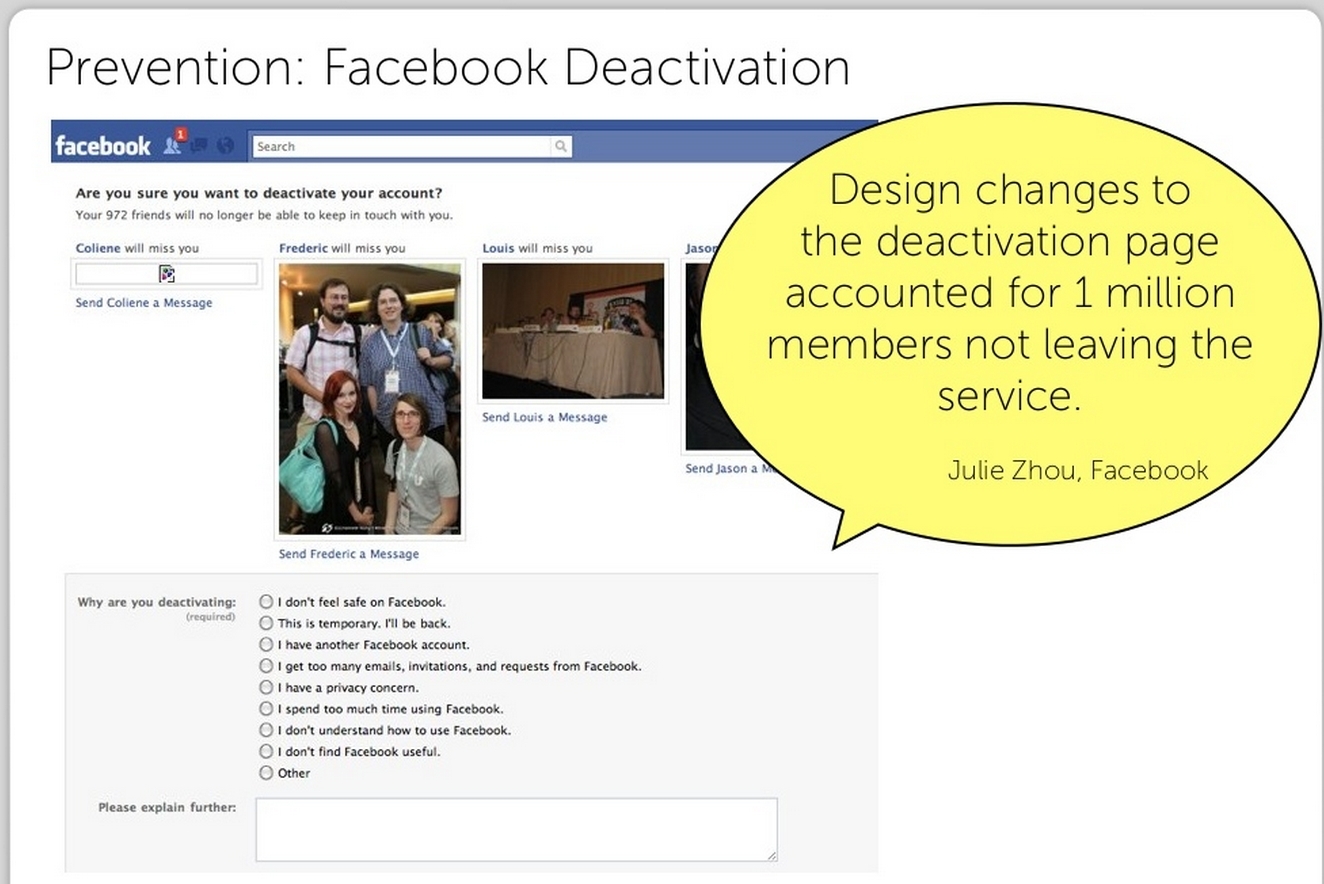1324x884 pixels.
Task: Click the "Why are you deactivating:" label
Action: point(157,602)
